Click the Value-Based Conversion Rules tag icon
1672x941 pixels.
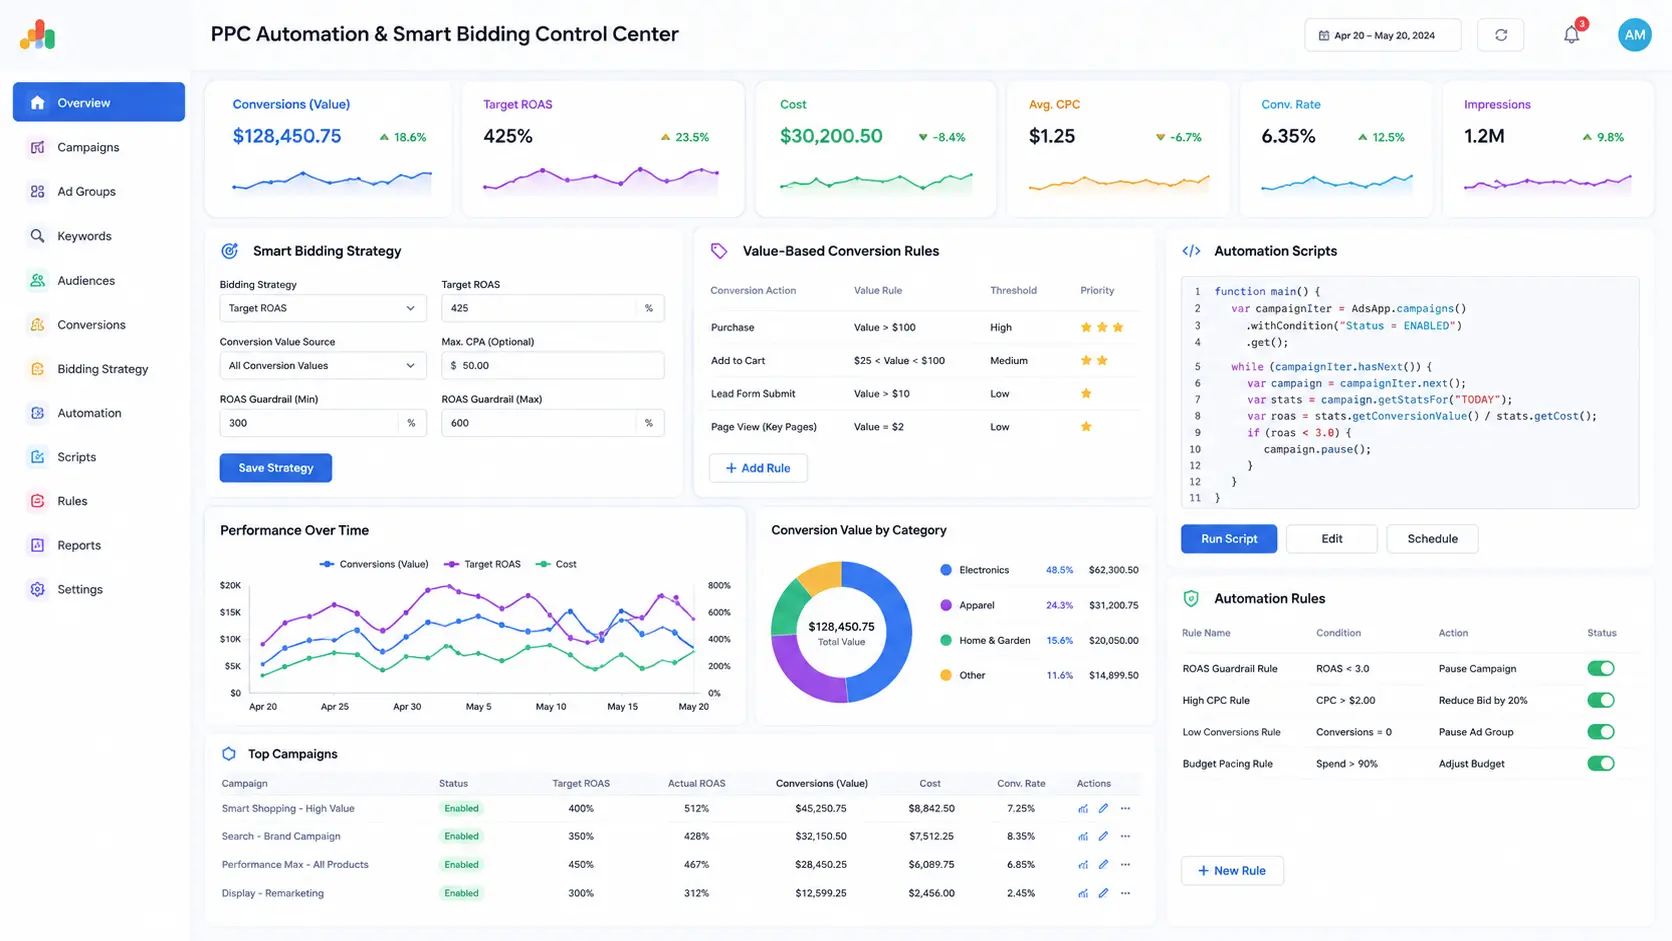[x=719, y=251]
